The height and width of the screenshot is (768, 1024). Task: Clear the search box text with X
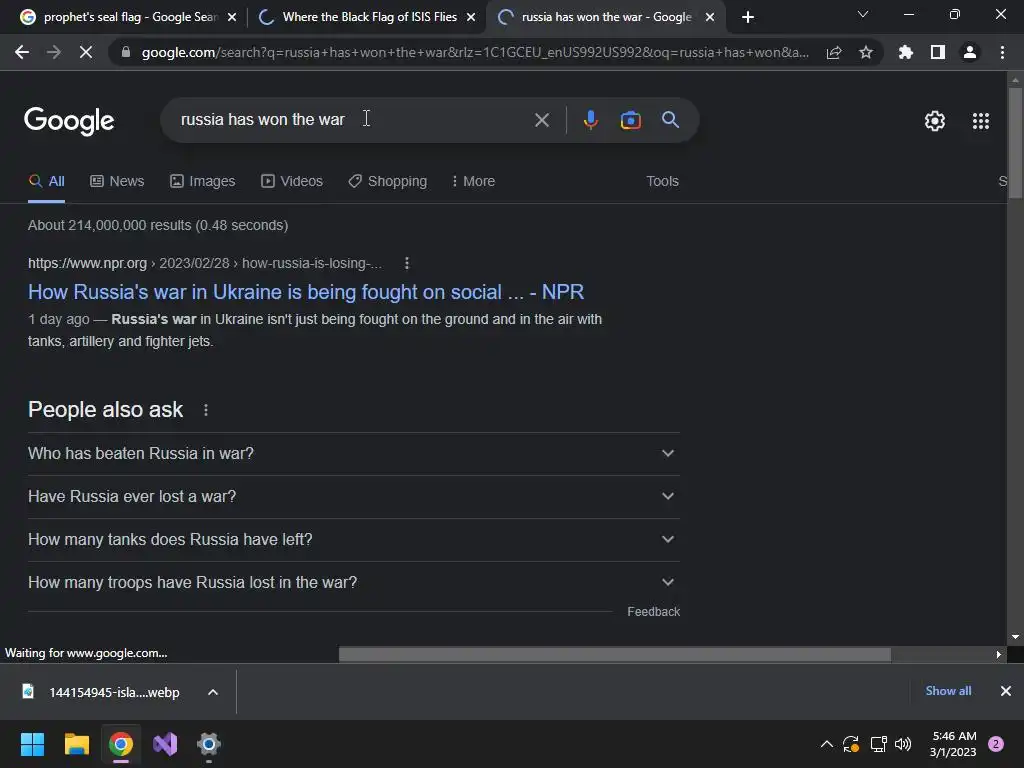[x=541, y=120]
